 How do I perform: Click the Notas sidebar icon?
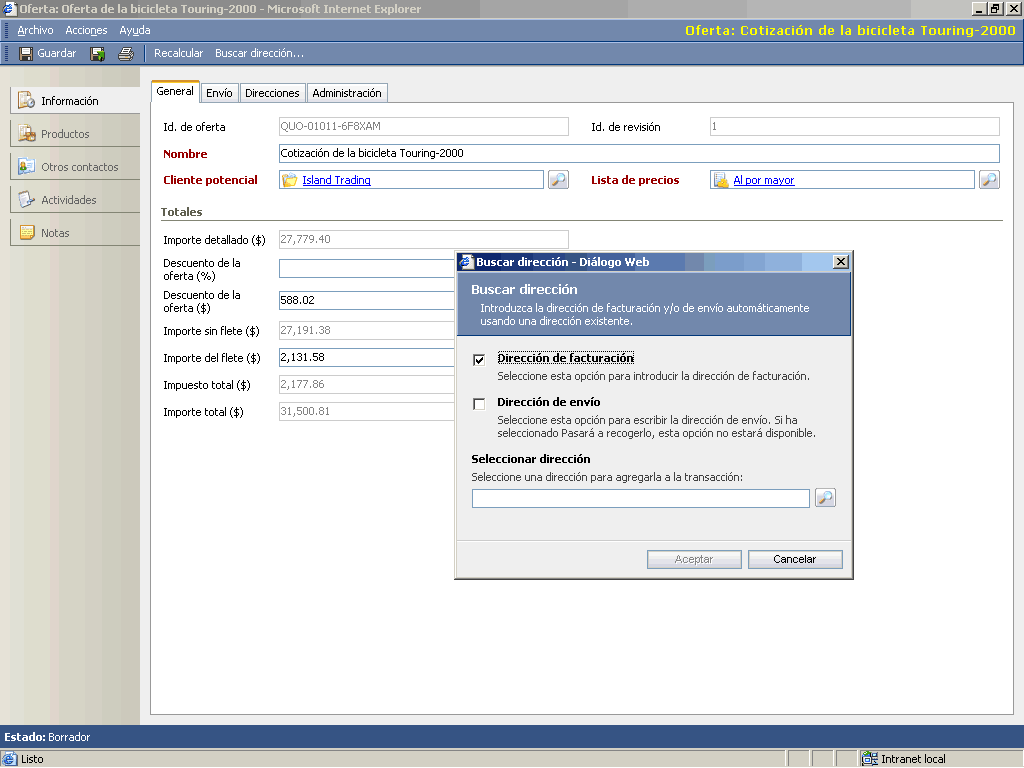click(27, 232)
